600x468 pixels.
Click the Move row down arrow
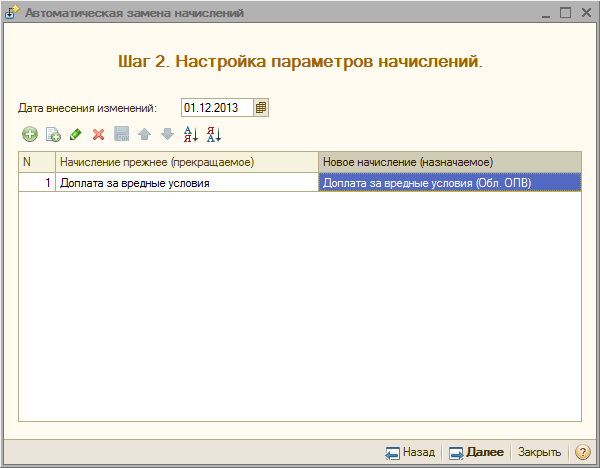(167, 134)
